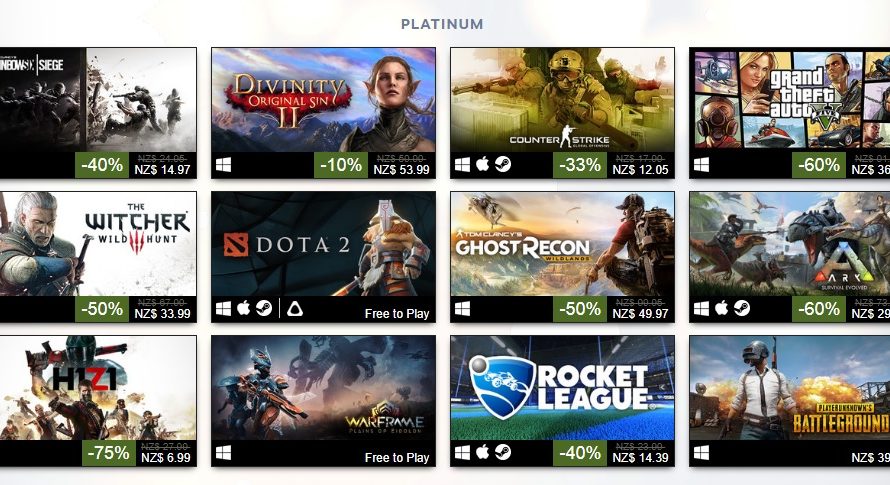Click the Windows icon on Warframe tile

pos(224,453)
